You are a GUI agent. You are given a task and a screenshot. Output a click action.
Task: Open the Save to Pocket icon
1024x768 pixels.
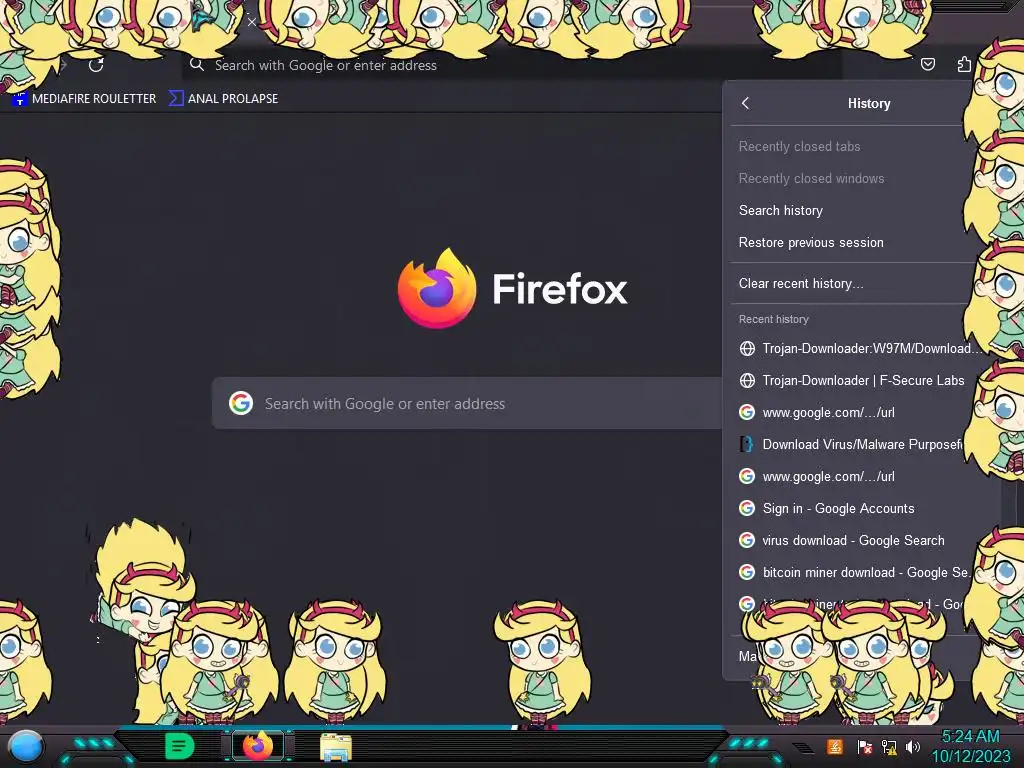click(x=927, y=64)
